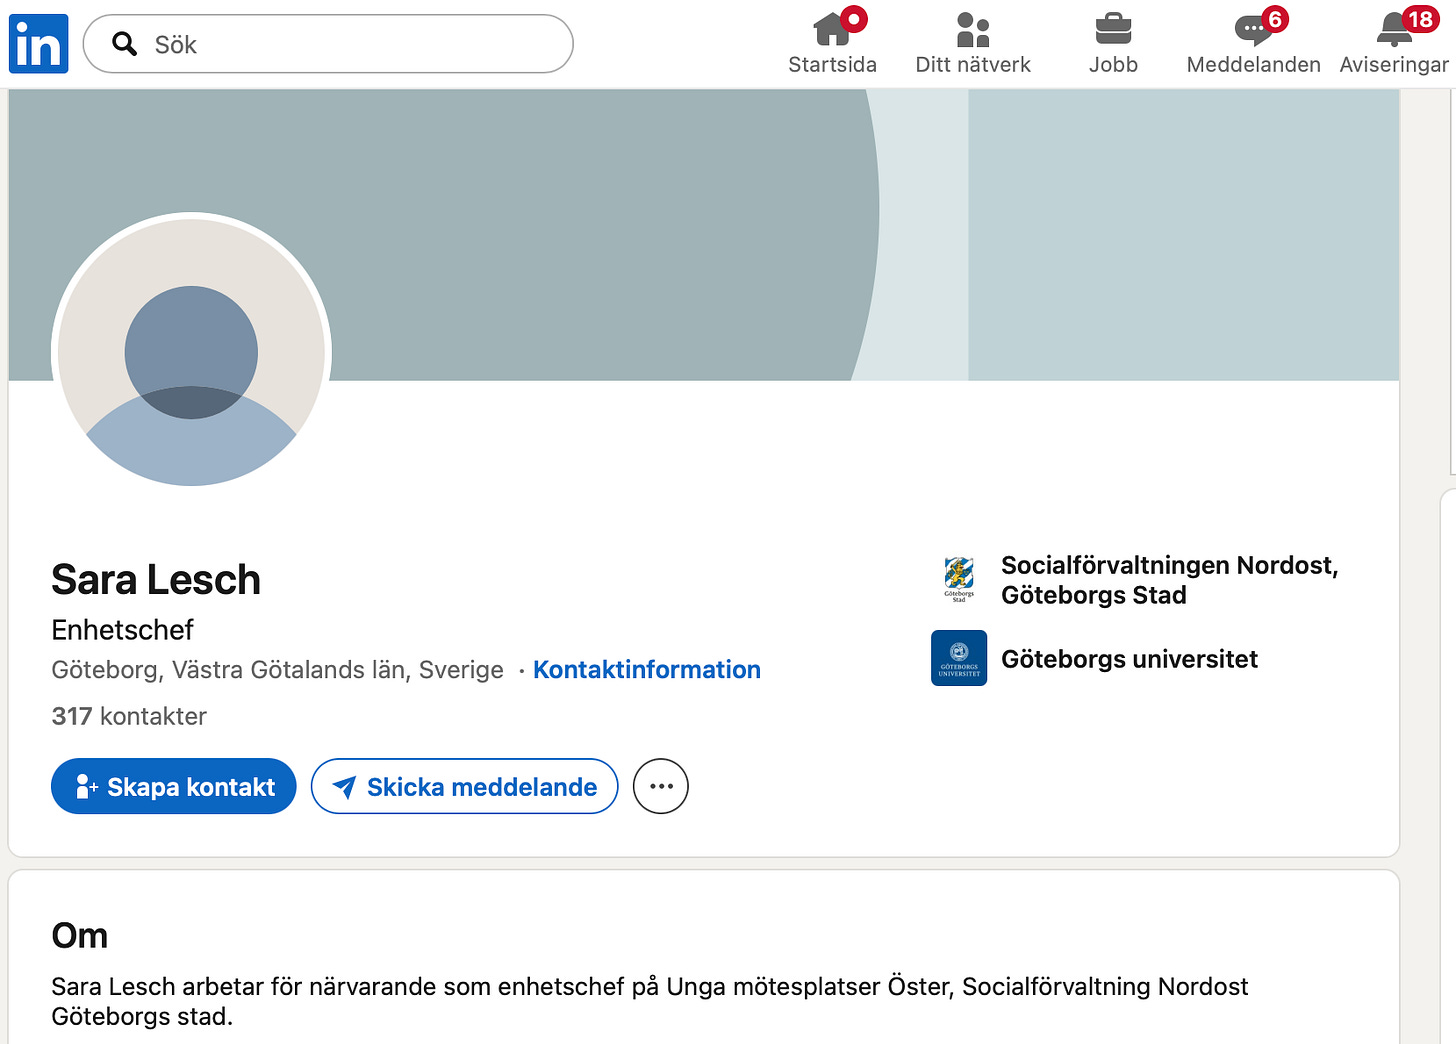
Task: Open Ditt nätverk network icon
Action: tap(973, 29)
